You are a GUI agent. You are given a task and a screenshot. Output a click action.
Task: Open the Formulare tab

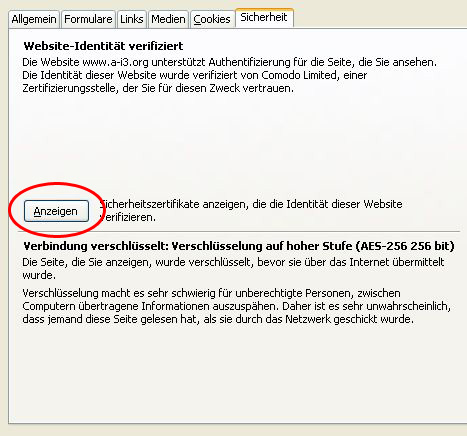pos(88,19)
